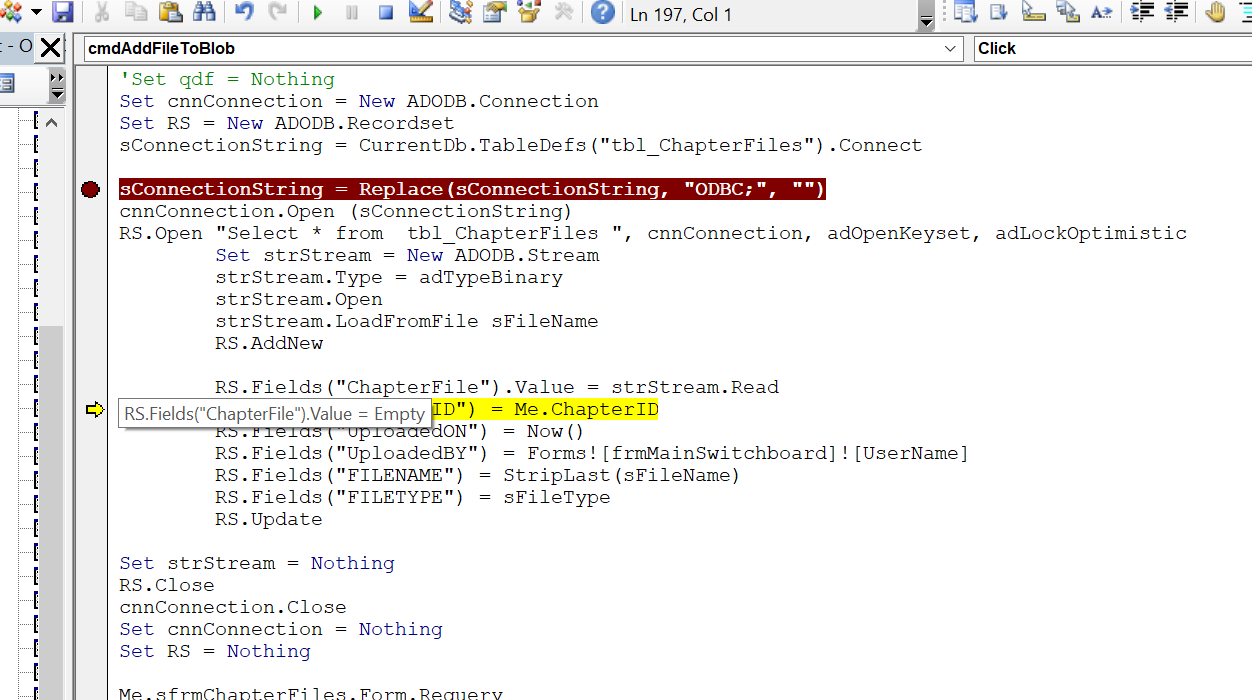Click the strStream.Read assignment line

497,387
